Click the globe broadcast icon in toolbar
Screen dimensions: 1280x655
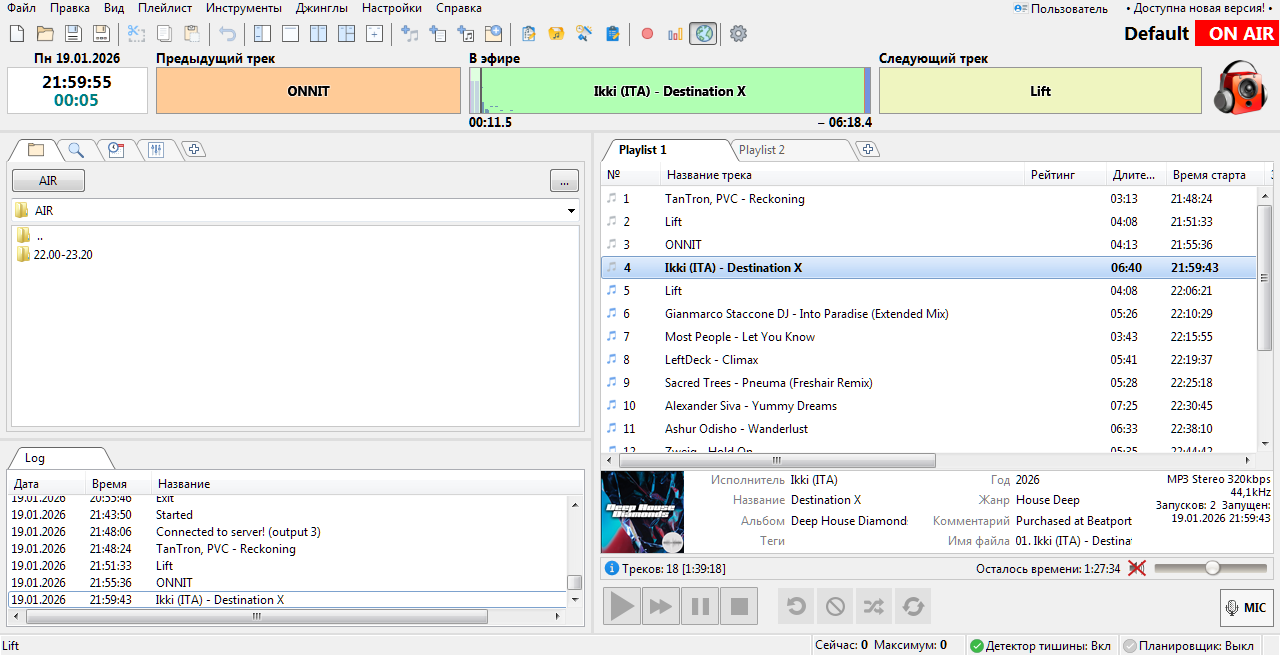click(703, 34)
